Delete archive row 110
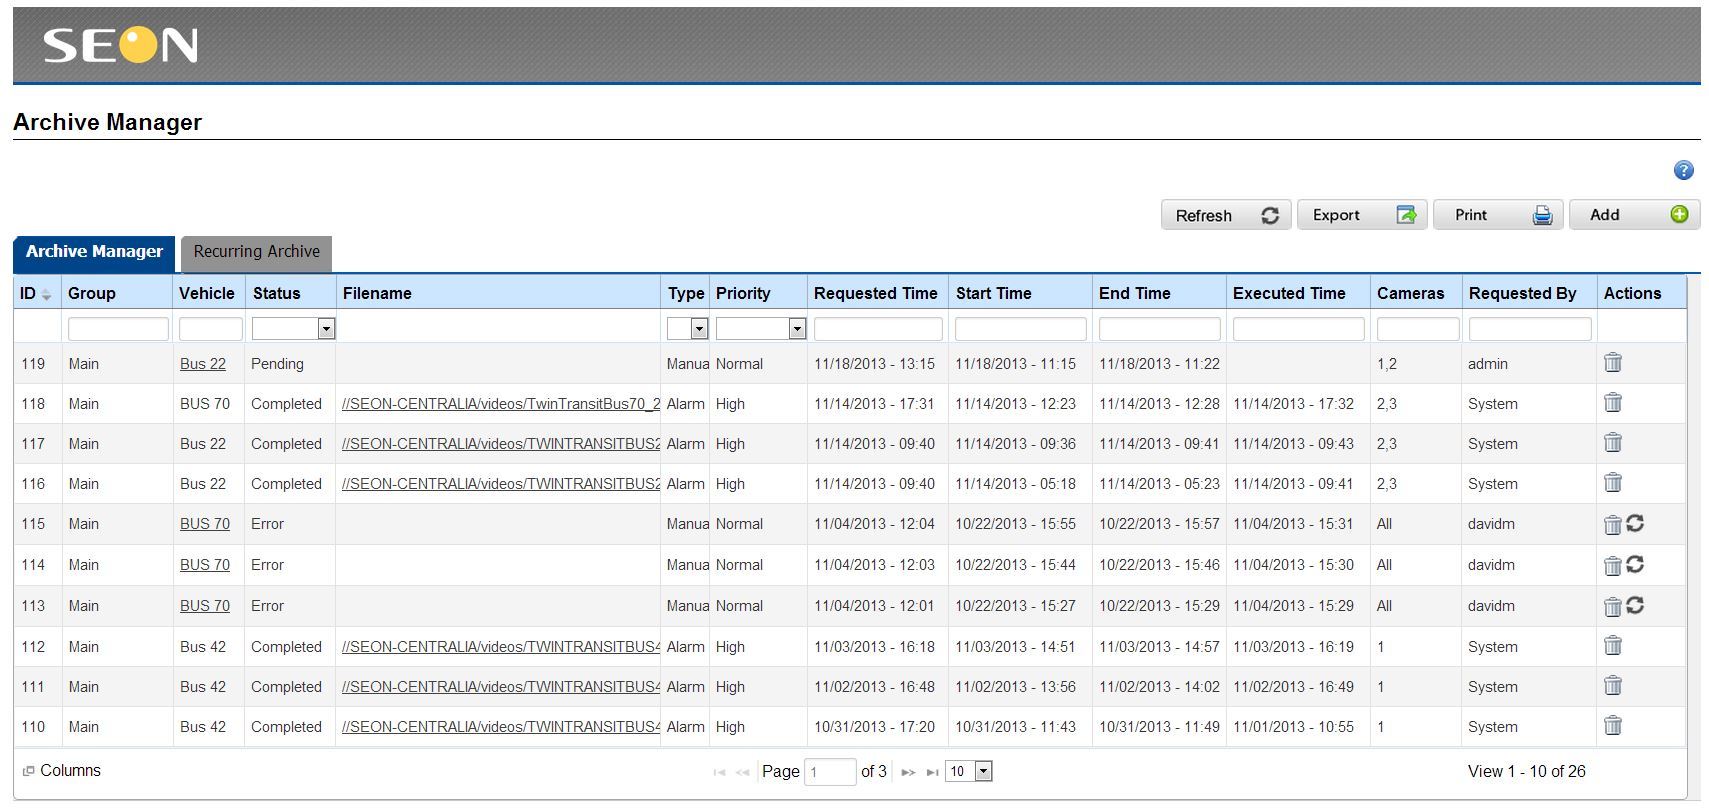 click(x=1612, y=726)
